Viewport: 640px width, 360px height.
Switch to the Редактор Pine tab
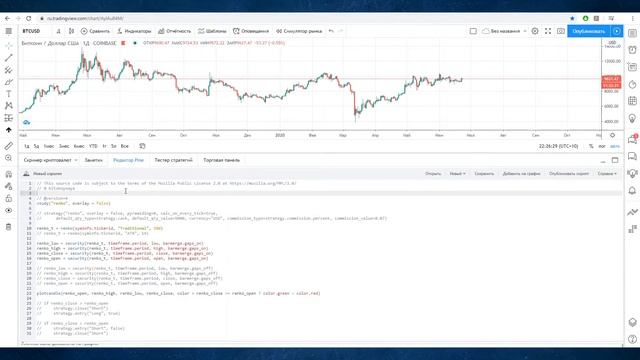[128, 160]
